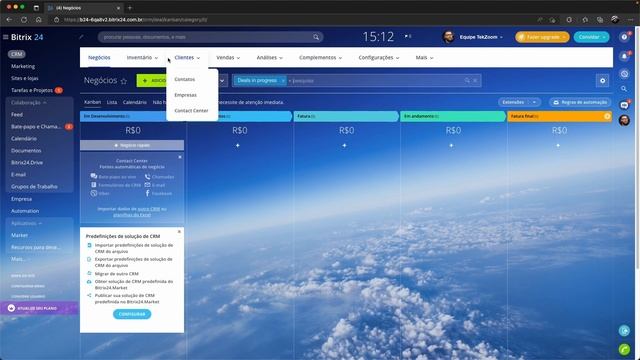Click the Fazer upgrade button
This screenshot has height=360, width=640.
[542, 37]
